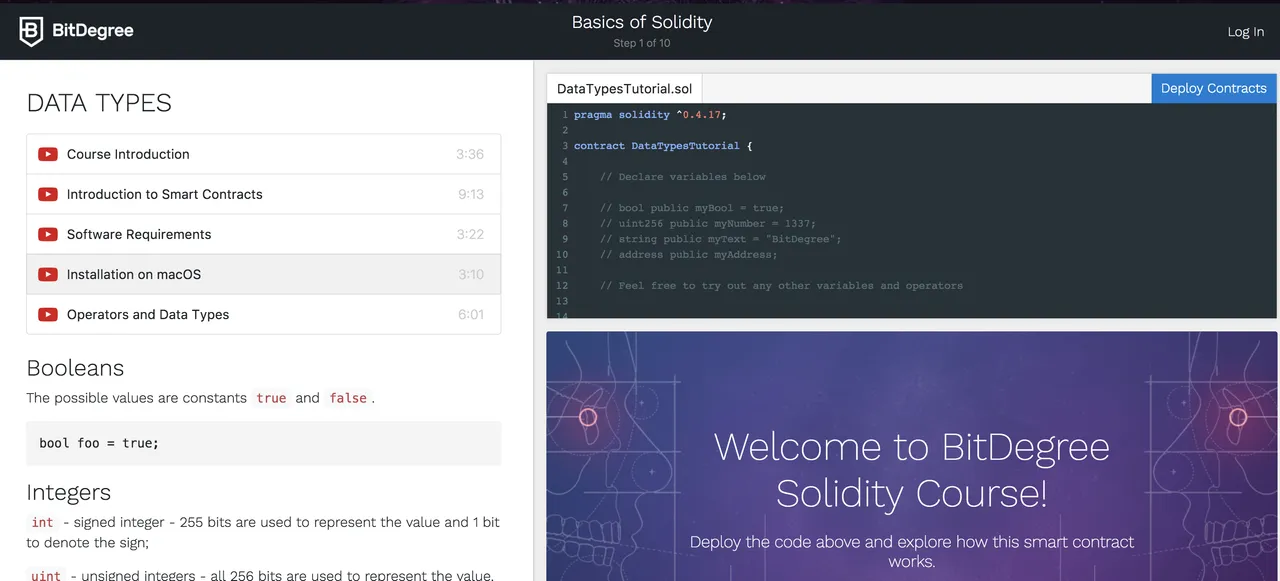Open Installation on macOS video
The height and width of the screenshot is (581, 1280).
click(263, 274)
